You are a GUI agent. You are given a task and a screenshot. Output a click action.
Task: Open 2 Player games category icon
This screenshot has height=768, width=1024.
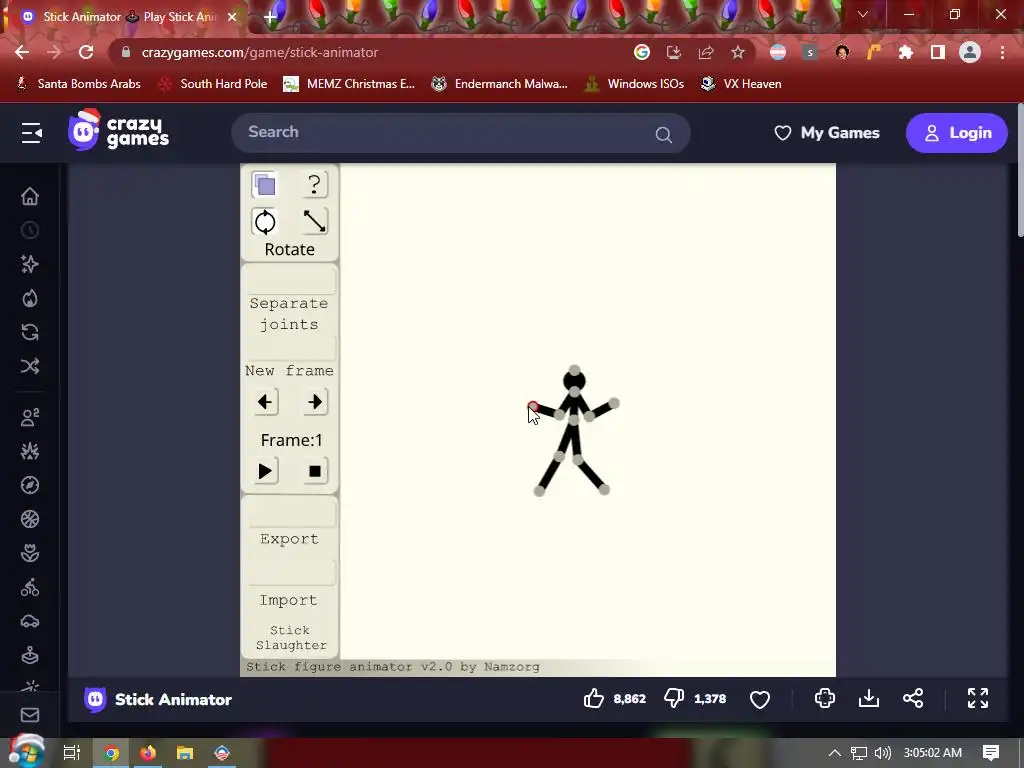click(30, 417)
